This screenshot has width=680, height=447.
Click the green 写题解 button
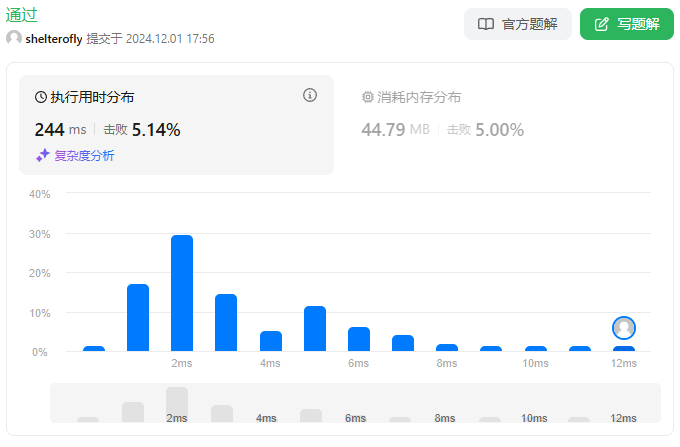tap(626, 24)
